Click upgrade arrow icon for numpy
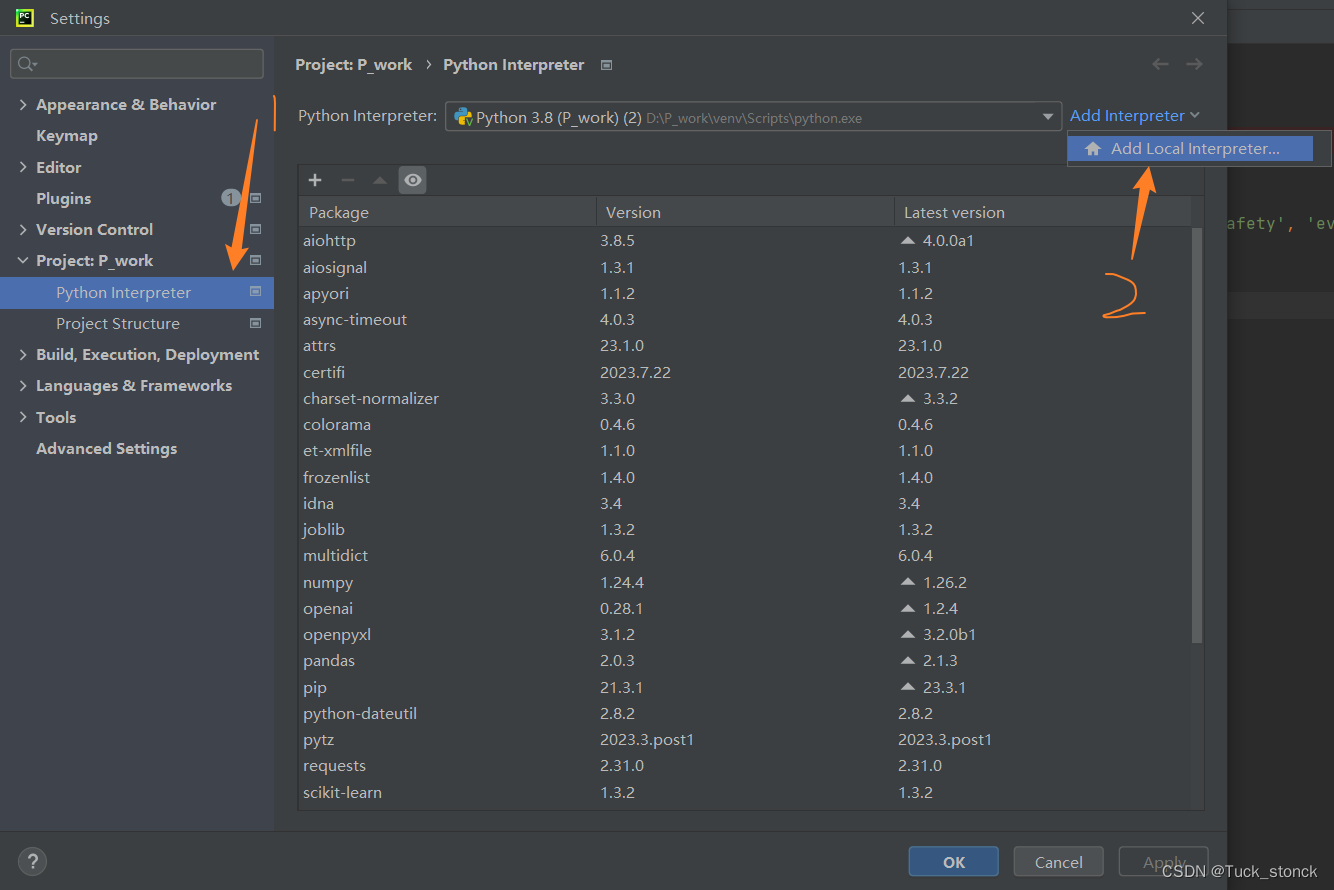The image size is (1334, 890). point(908,582)
